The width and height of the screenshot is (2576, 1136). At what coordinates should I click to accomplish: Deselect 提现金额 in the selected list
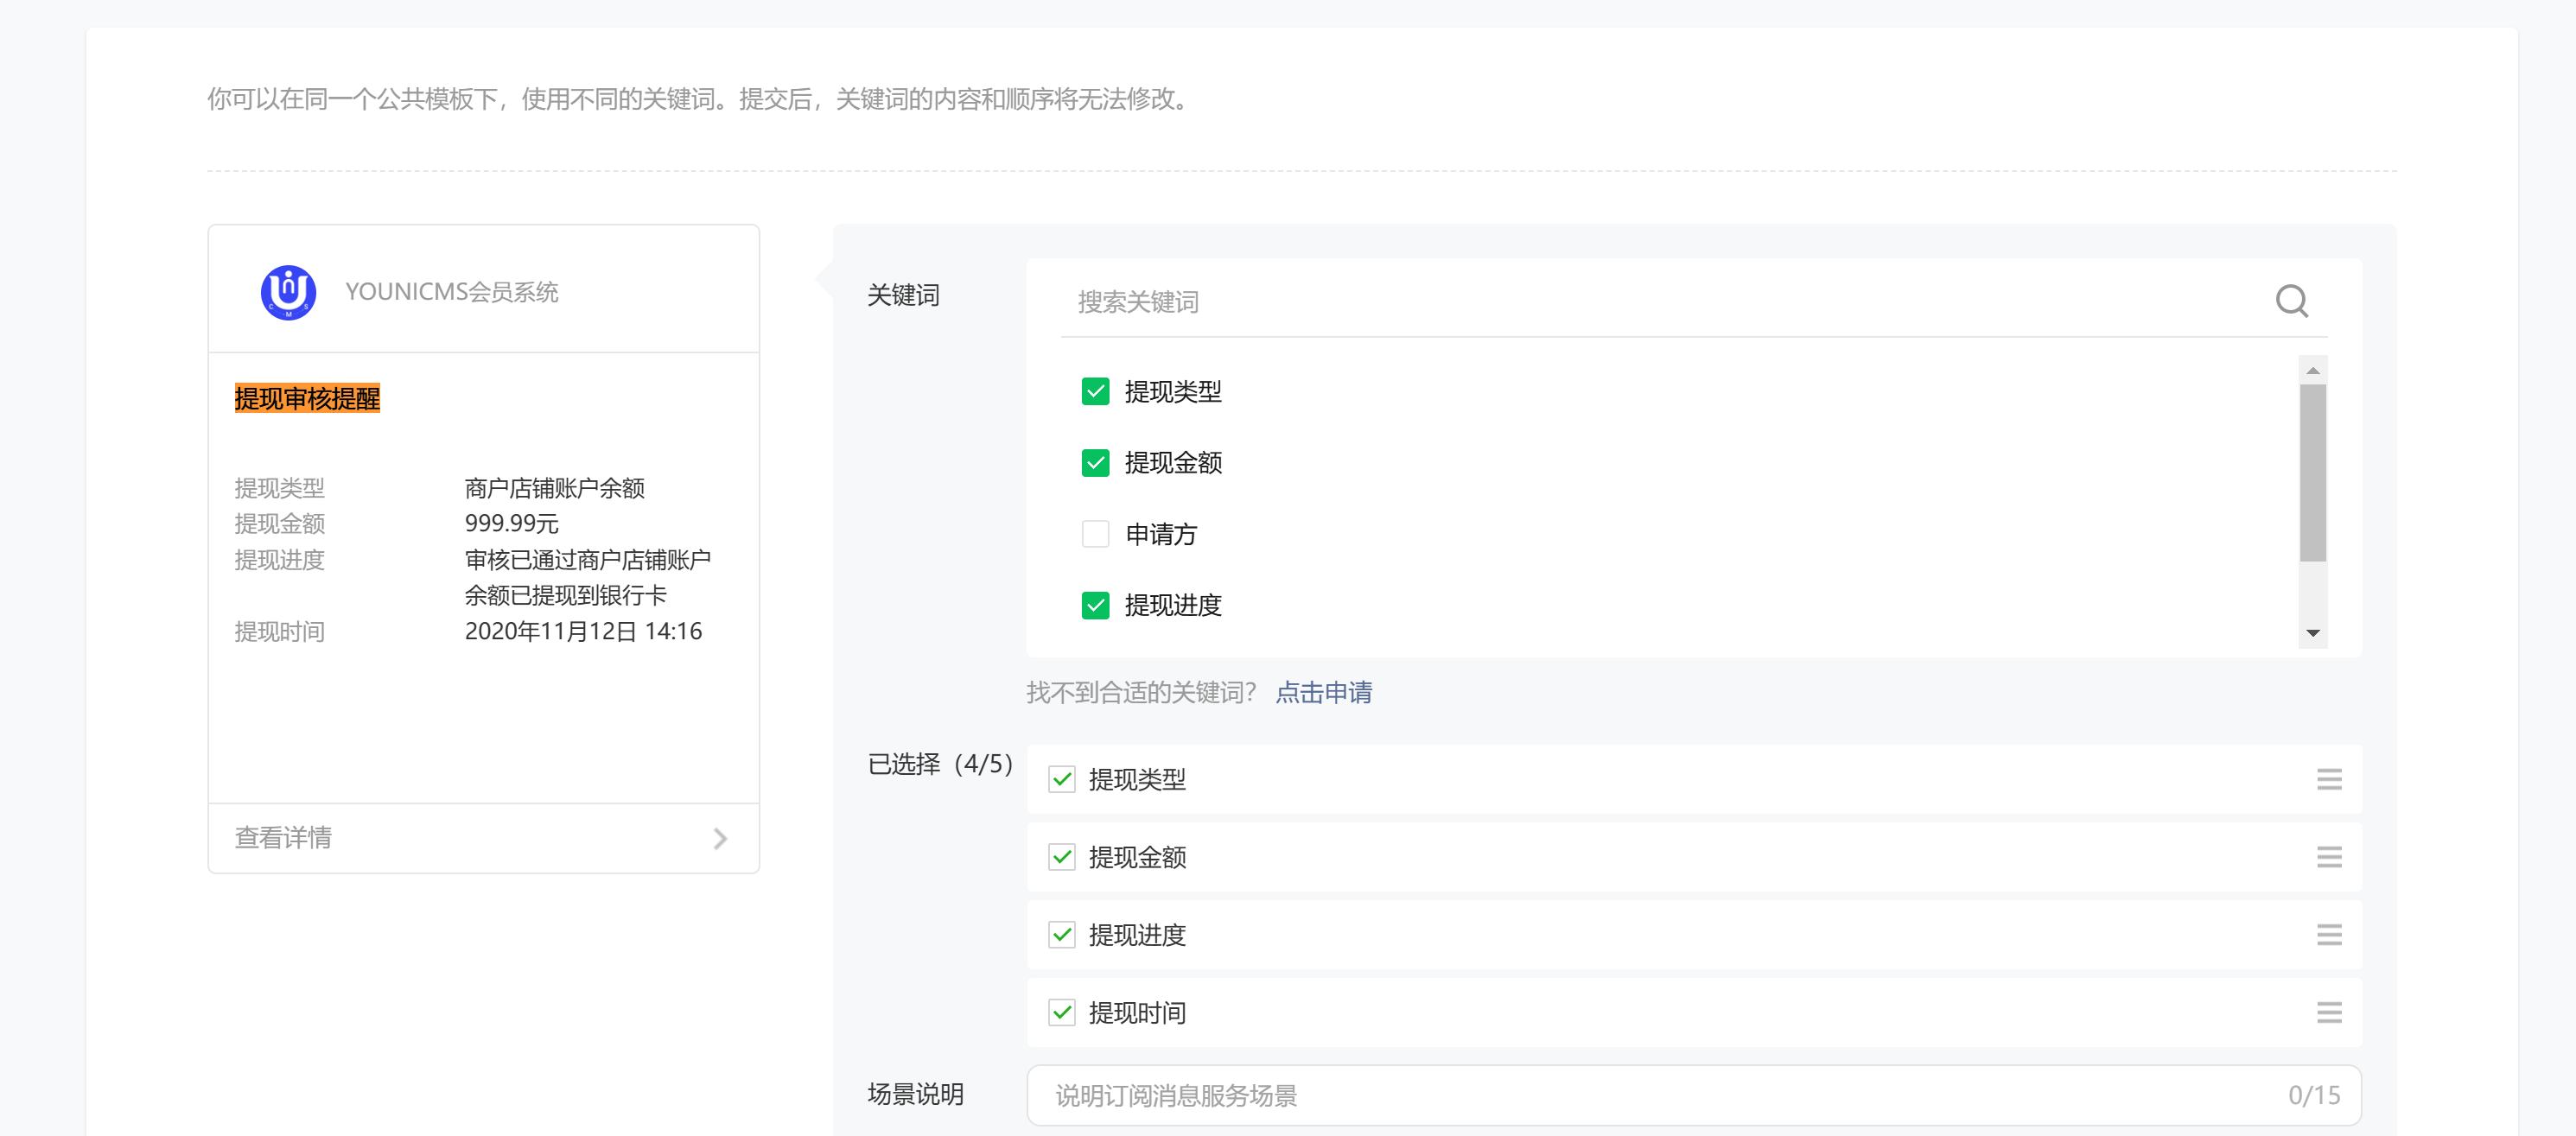click(1062, 857)
